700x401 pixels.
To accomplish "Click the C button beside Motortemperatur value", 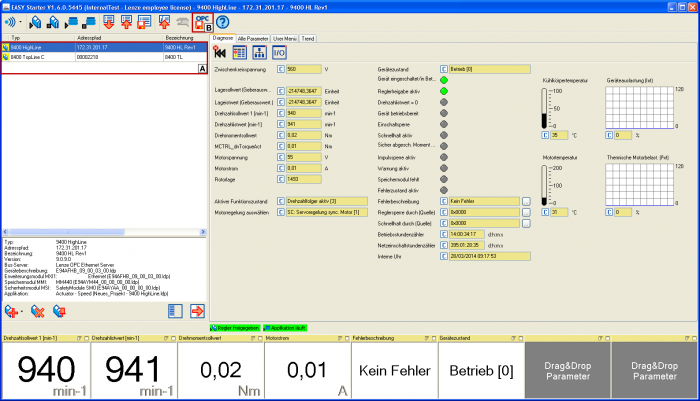I will pos(545,212).
